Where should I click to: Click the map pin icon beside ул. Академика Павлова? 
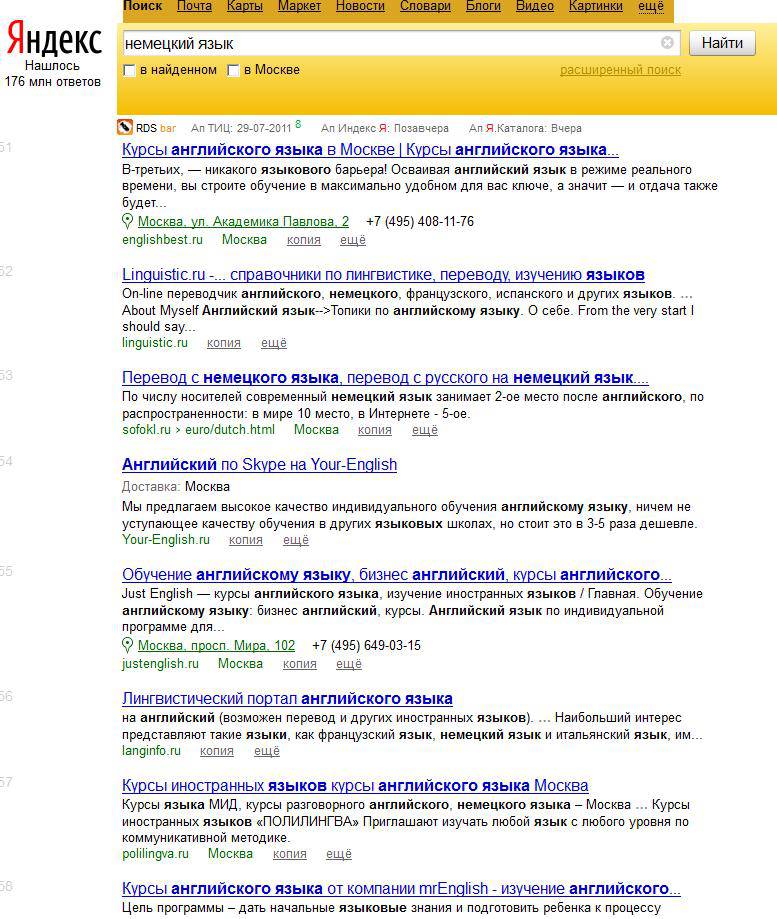coord(127,221)
